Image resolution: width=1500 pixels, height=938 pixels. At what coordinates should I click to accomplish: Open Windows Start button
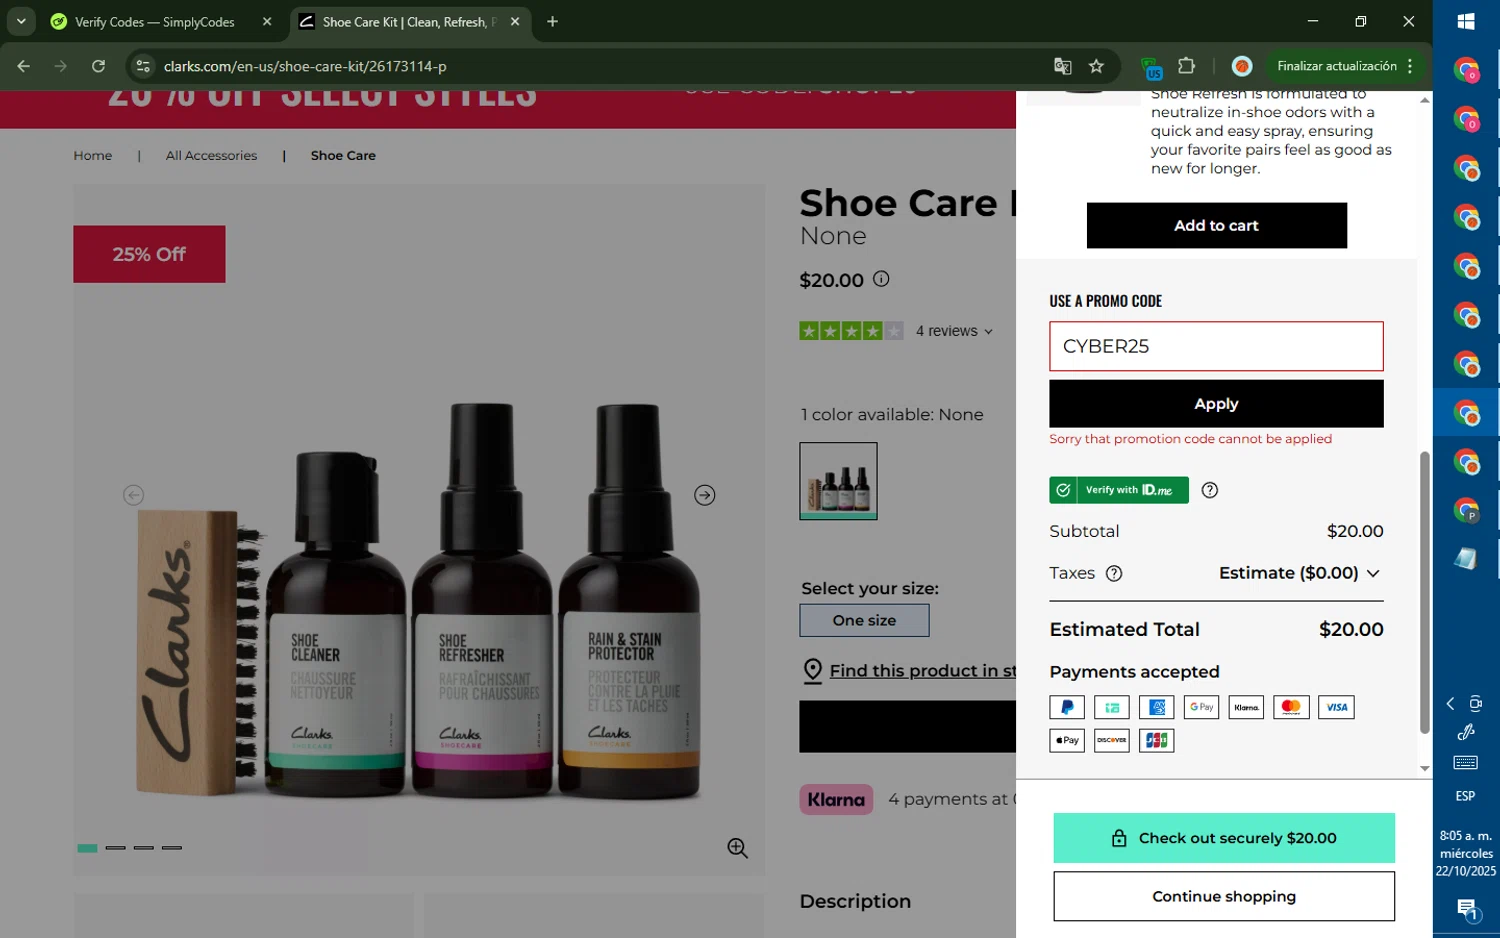(1466, 21)
